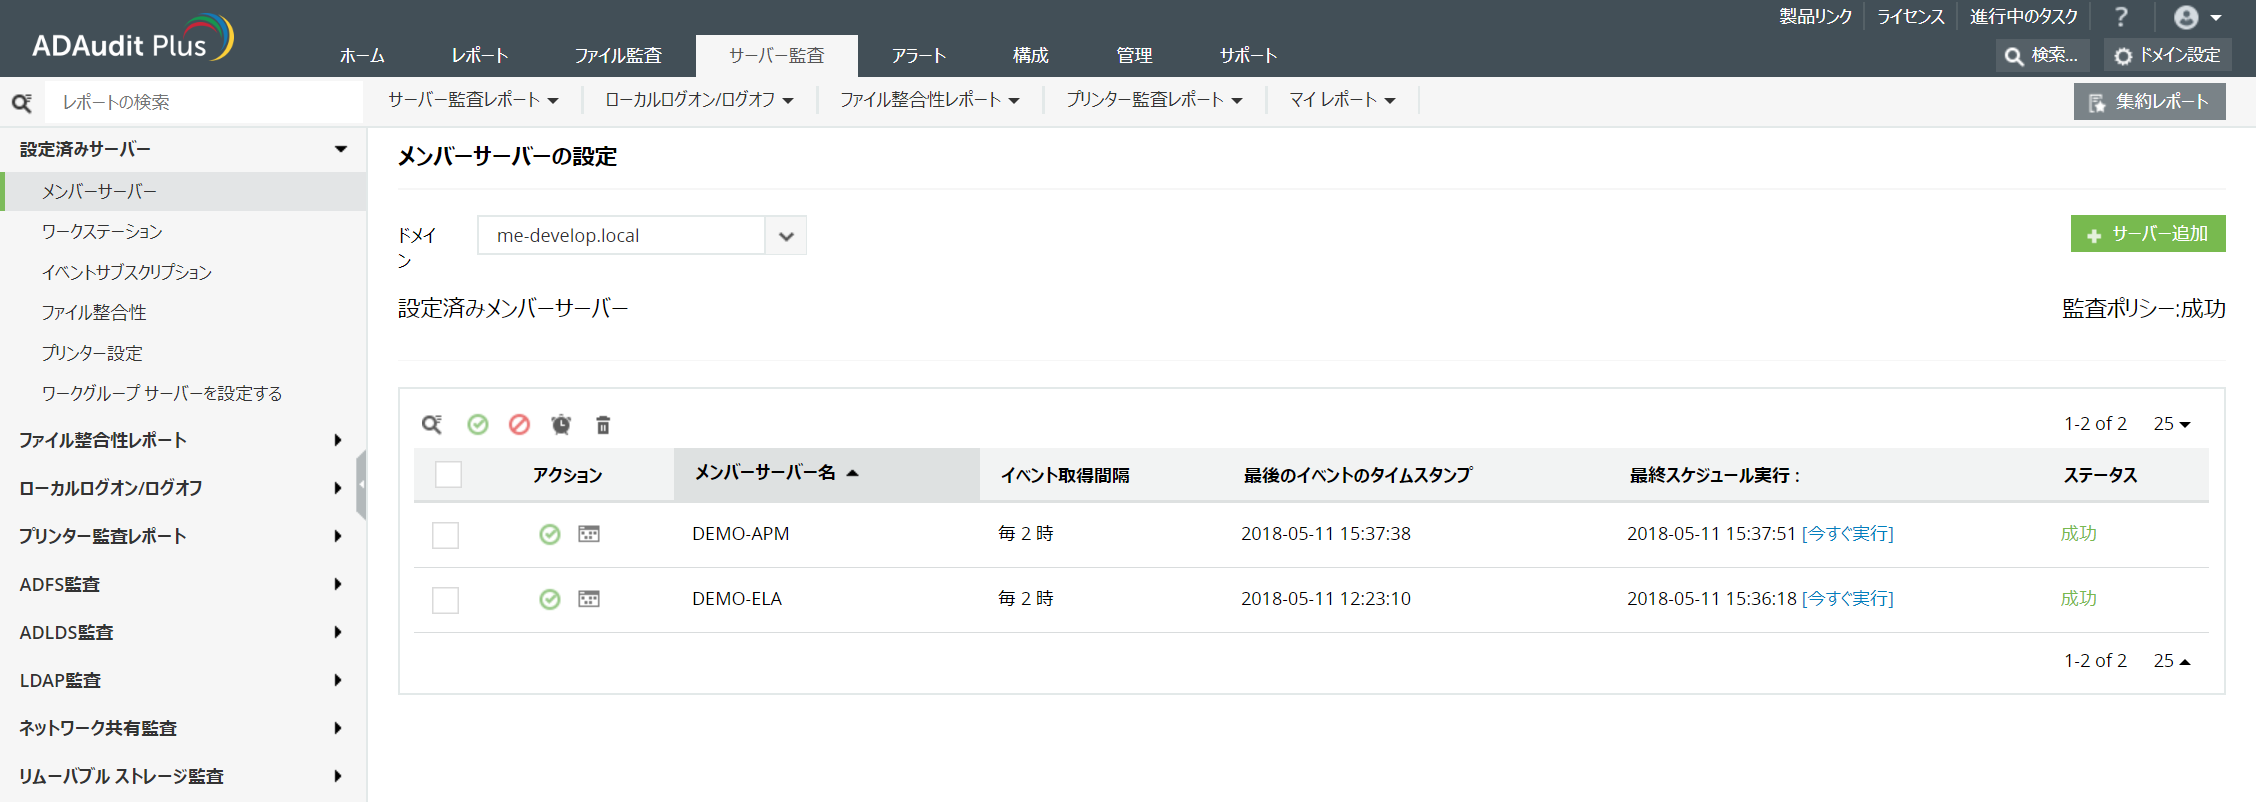Image resolution: width=2256 pixels, height=802 pixels.
Task: Tick the checkbox for DEMO-APM row
Action: [x=445, y=535]
